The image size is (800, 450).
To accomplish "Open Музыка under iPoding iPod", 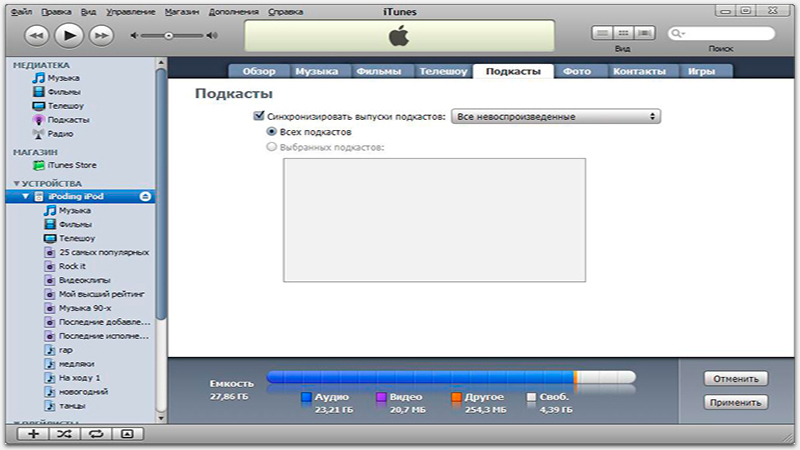I will pos(67,210).
